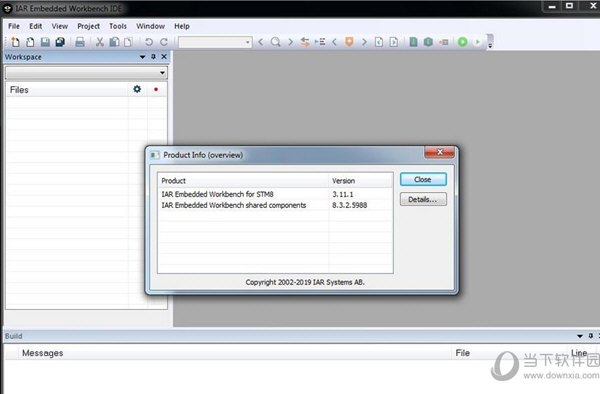Click the Compile toolbar icon
600x394 pixels.
pyautogui.click(x=413, y=42)
